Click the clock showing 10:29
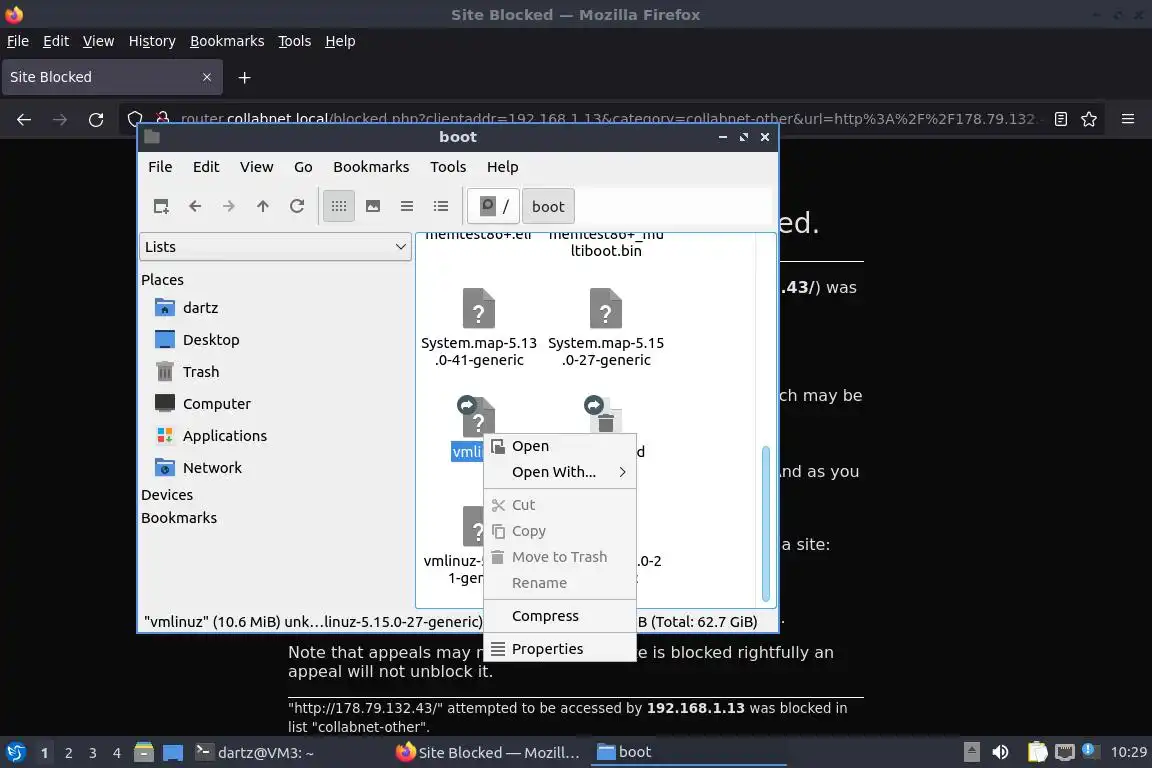Image resolution: width=1152 pixels, height=768 pixels. [x=1128, y=753]
